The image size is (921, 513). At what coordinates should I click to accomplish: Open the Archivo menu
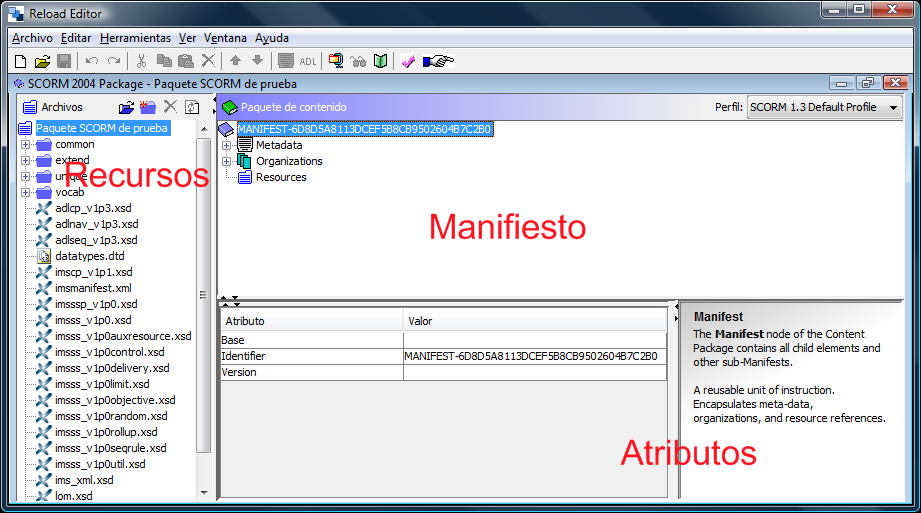point(32,38)
